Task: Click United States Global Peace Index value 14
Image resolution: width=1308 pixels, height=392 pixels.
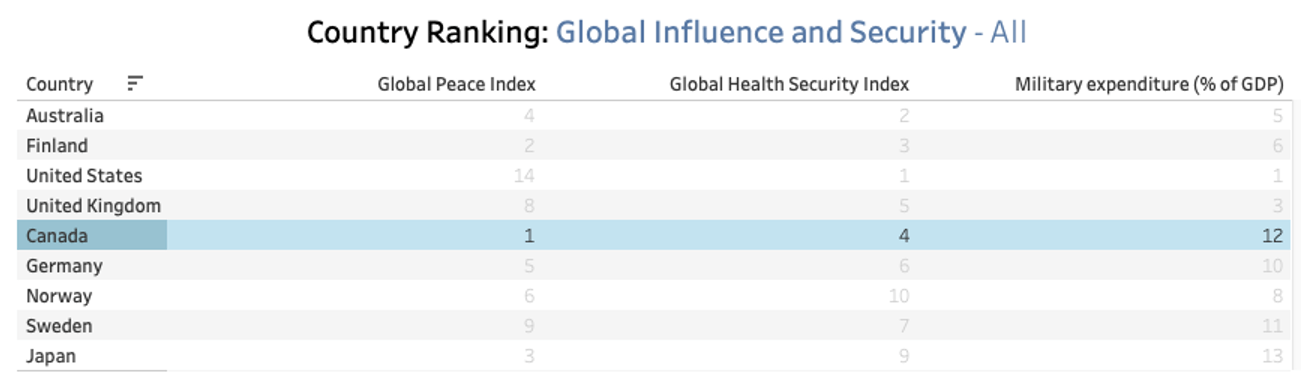Action: [x=524, y=176]
